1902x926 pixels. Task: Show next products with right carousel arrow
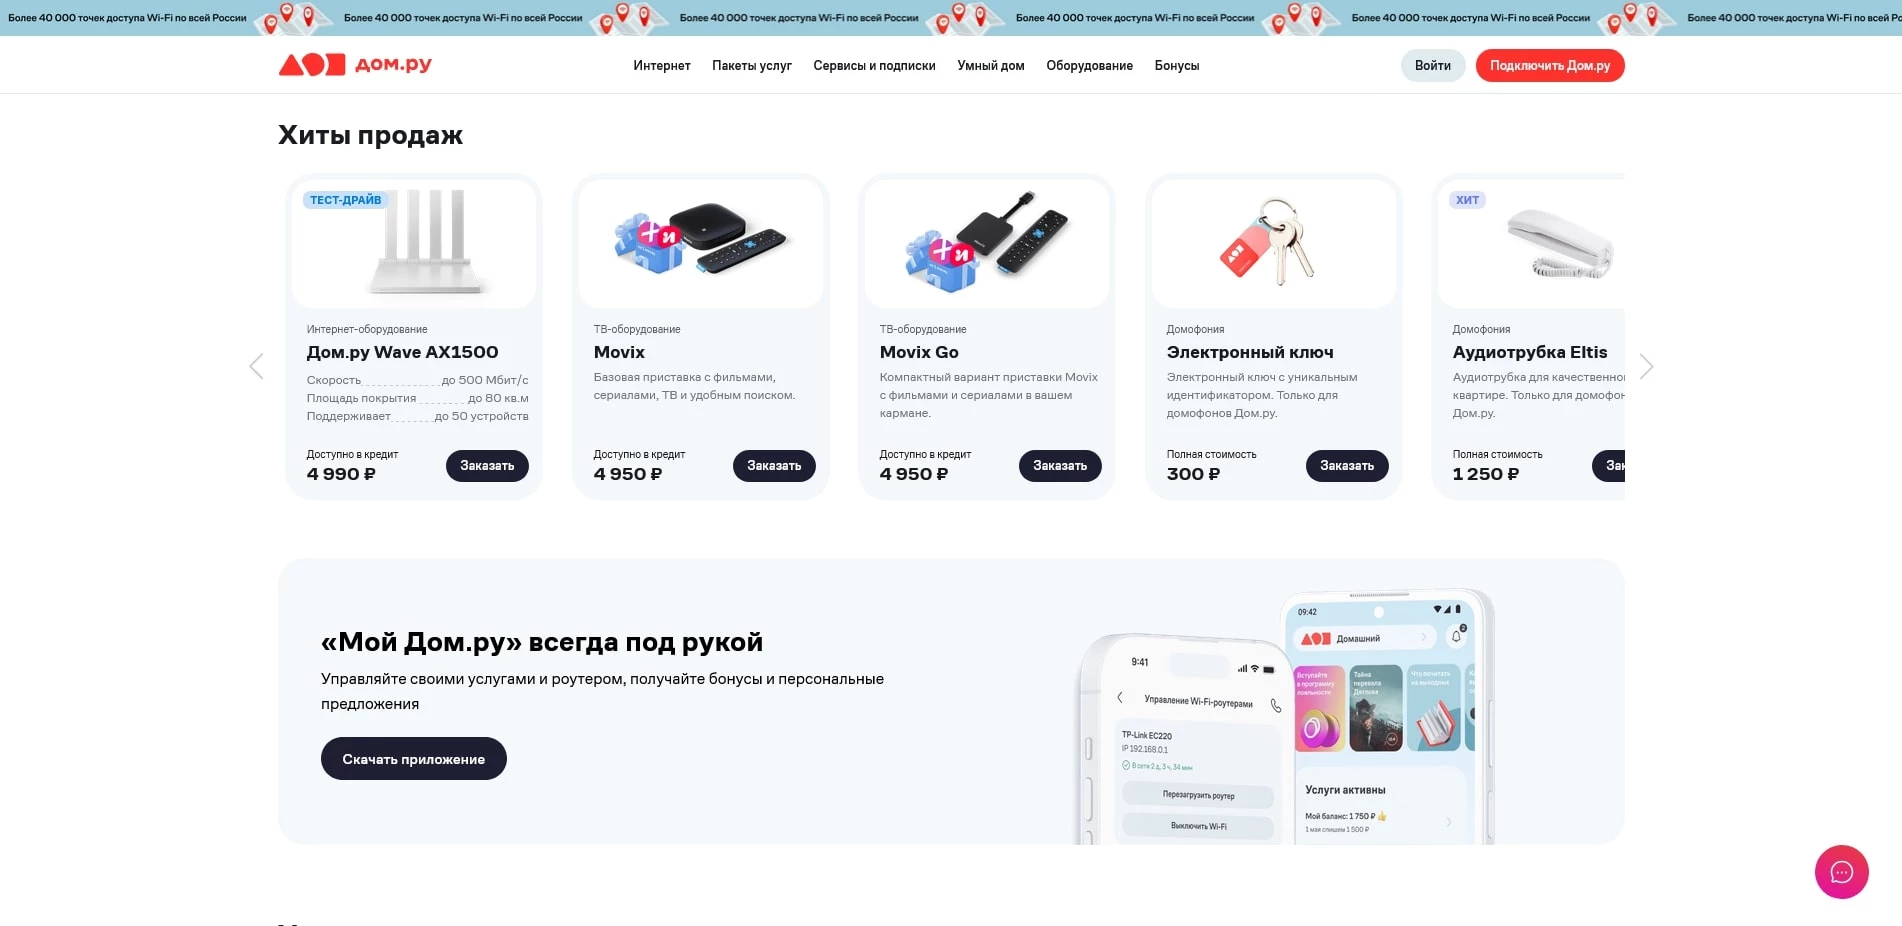[1646, 367]
